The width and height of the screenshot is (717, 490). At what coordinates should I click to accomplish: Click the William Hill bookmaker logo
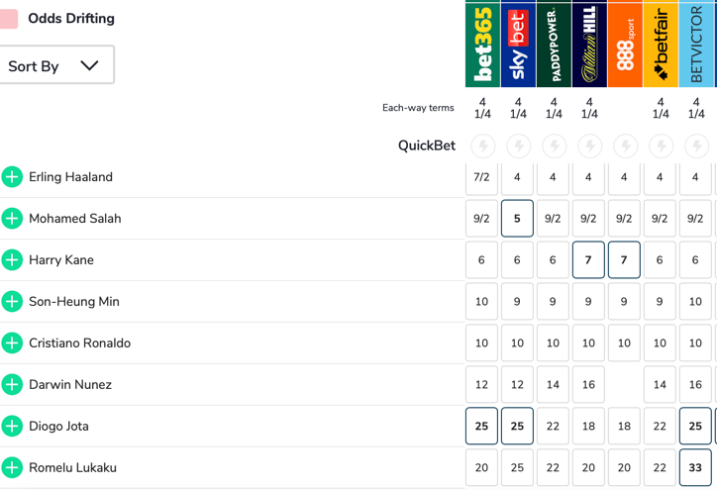point(589,44)
